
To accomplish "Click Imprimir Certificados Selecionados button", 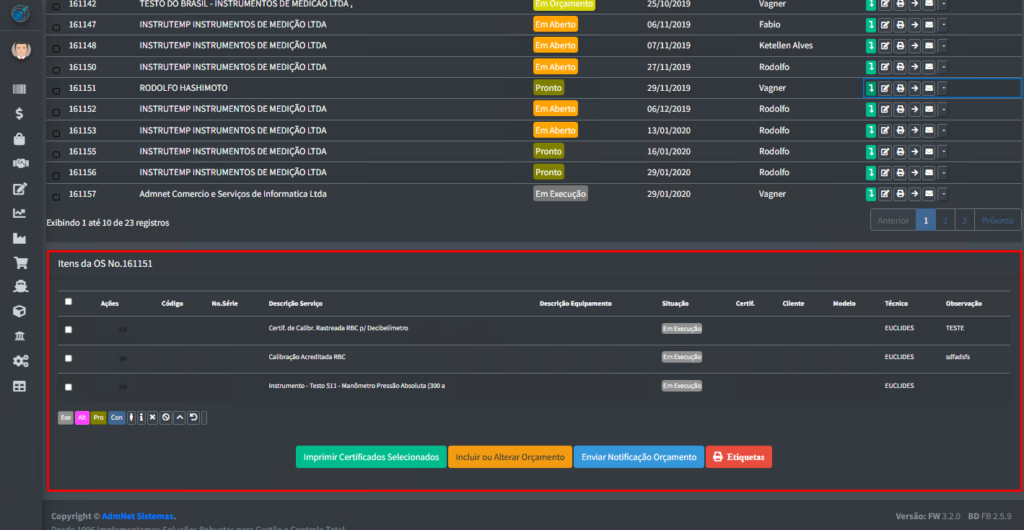I will (x=371, y=457).
